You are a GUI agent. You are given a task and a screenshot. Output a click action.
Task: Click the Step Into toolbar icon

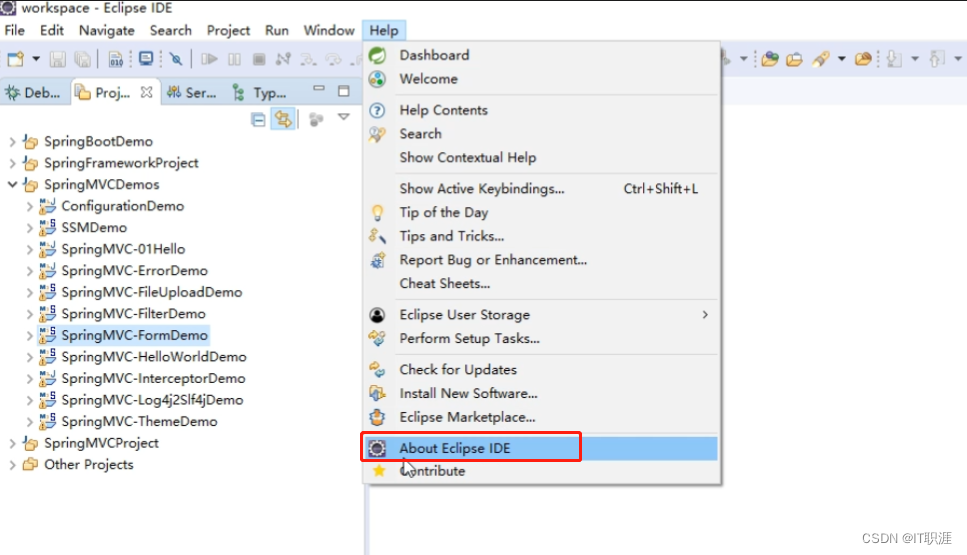(308, 59)
